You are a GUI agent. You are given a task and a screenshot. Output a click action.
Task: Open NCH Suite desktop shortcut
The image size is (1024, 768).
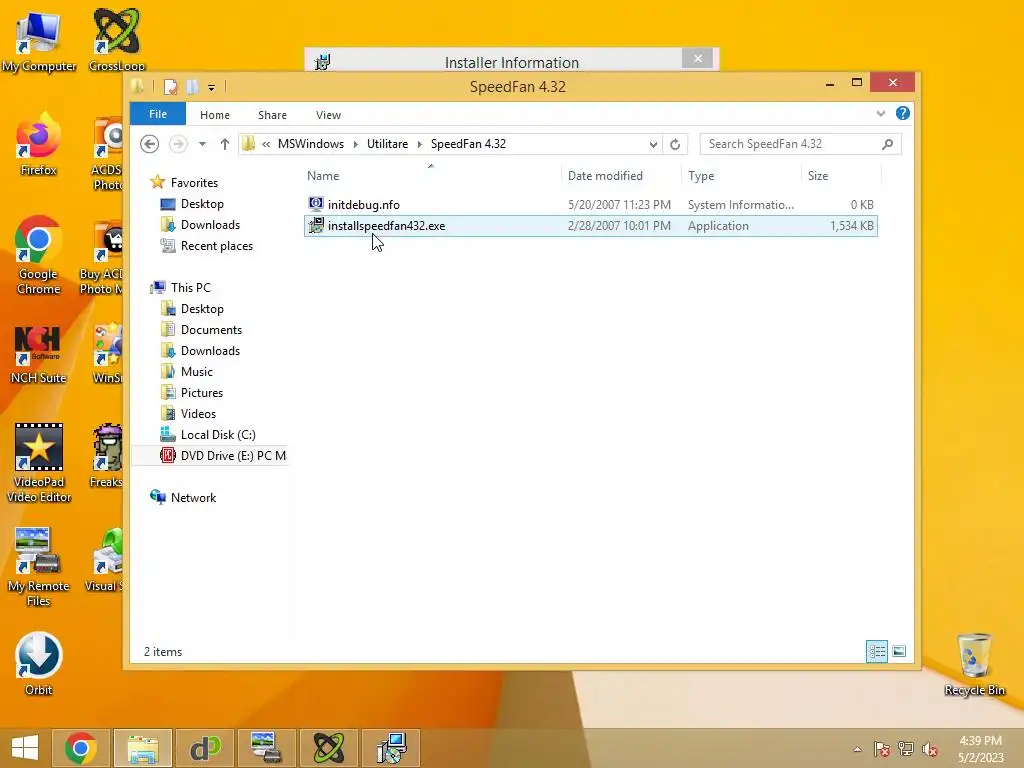[39, 353]
